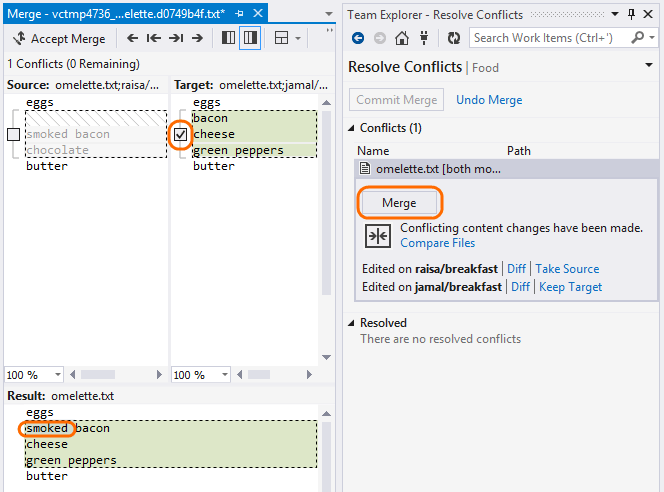Click the Take Source link
664x492 pixels.
(x=567, y=269)
